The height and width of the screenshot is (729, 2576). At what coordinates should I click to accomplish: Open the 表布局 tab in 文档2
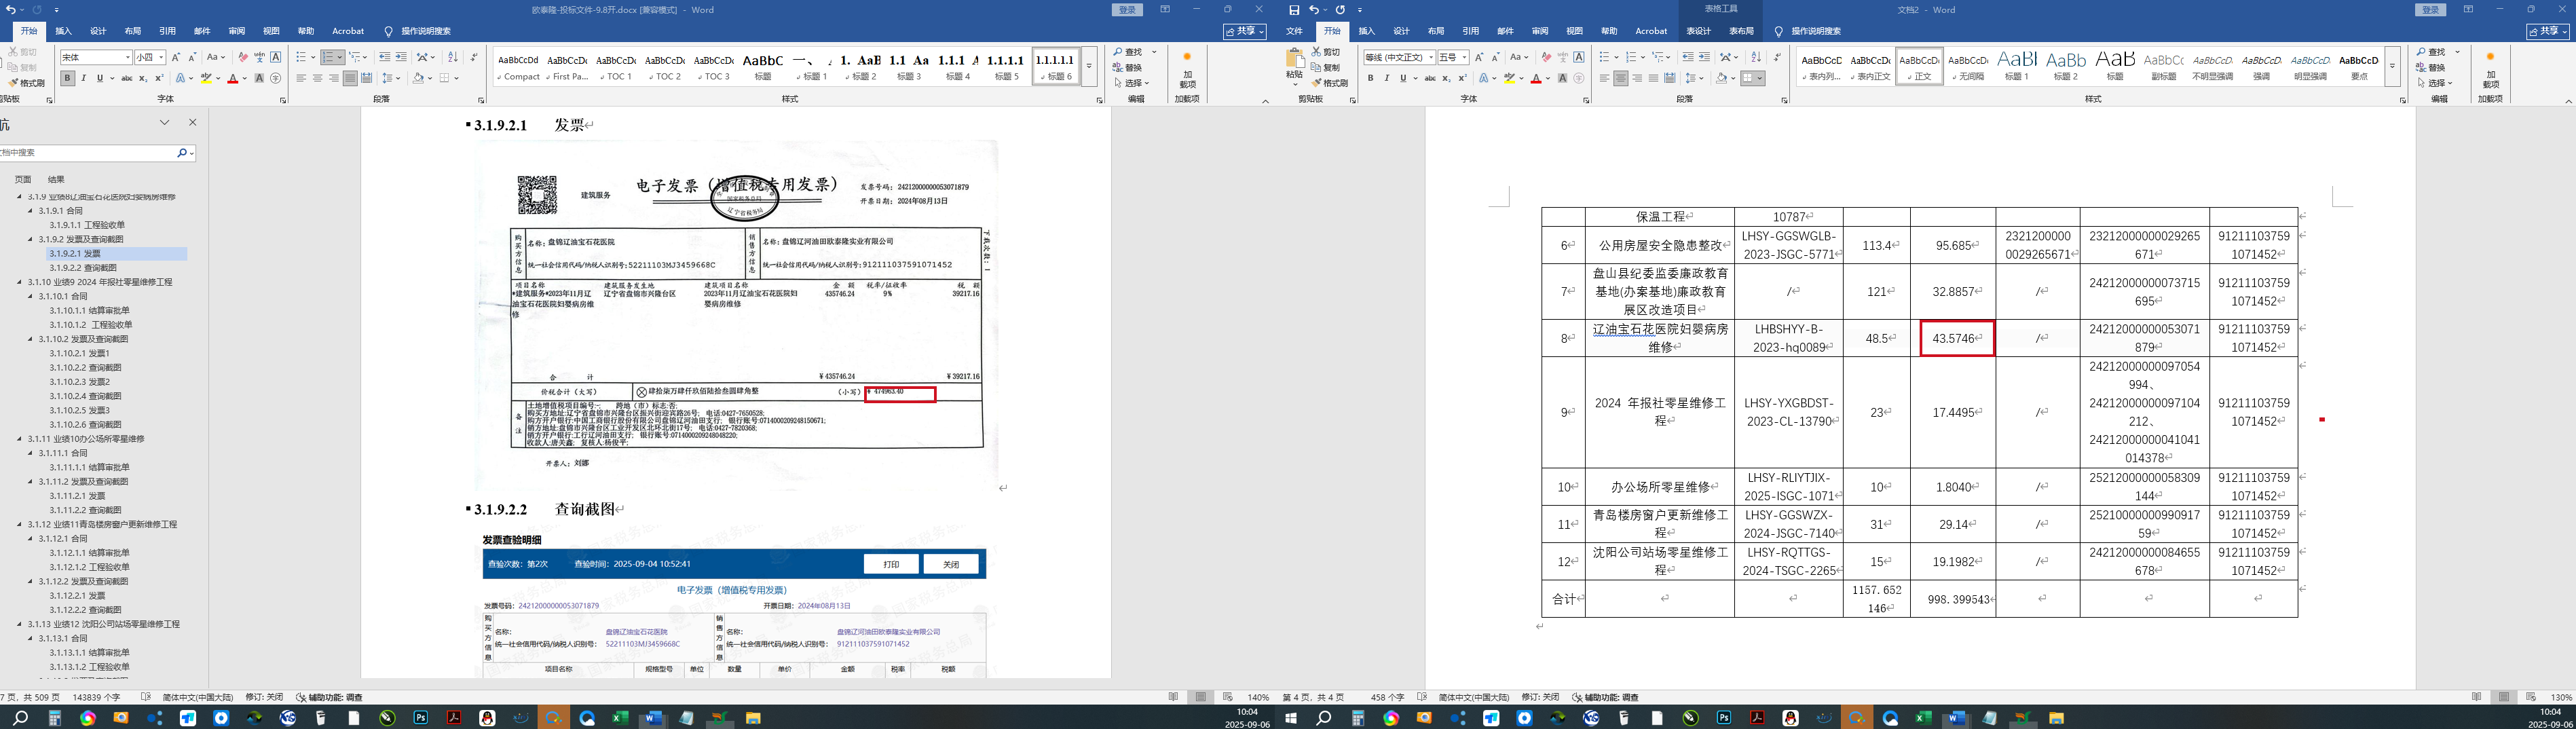pyautogui.click(x=1741, y=31)
